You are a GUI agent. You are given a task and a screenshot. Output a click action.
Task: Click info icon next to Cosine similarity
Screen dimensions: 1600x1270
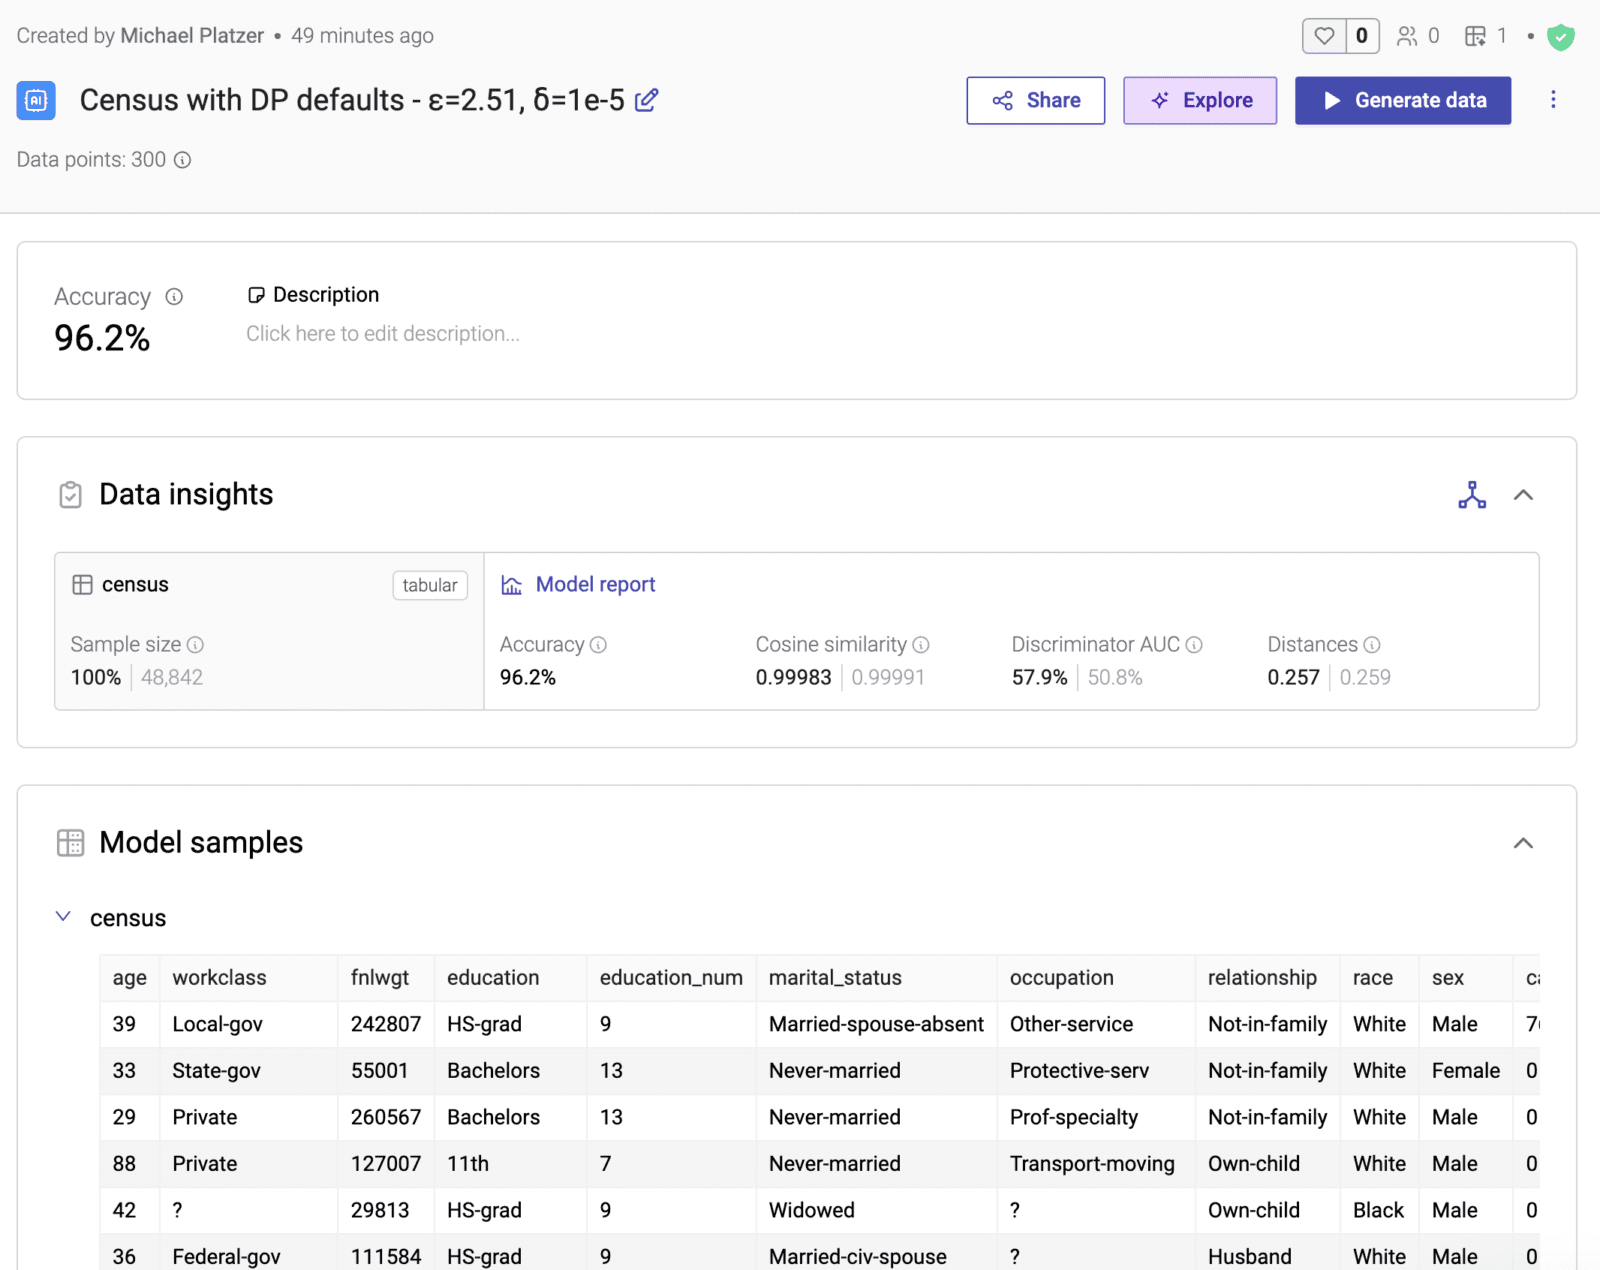coord(921,645)
